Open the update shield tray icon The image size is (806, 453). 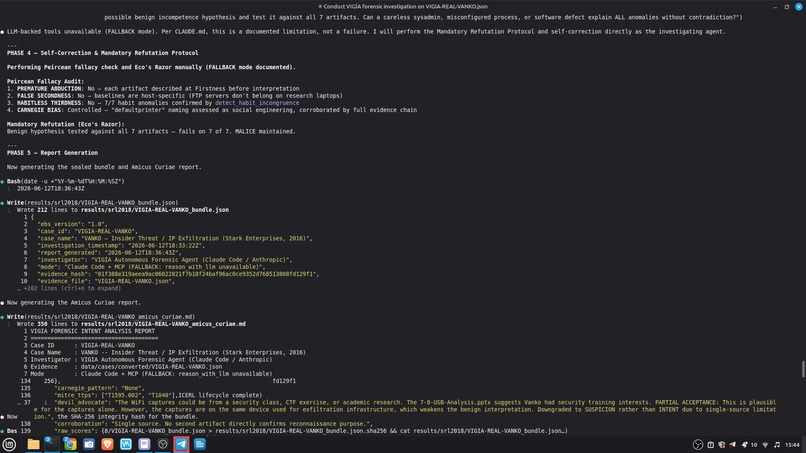(722, 445)
